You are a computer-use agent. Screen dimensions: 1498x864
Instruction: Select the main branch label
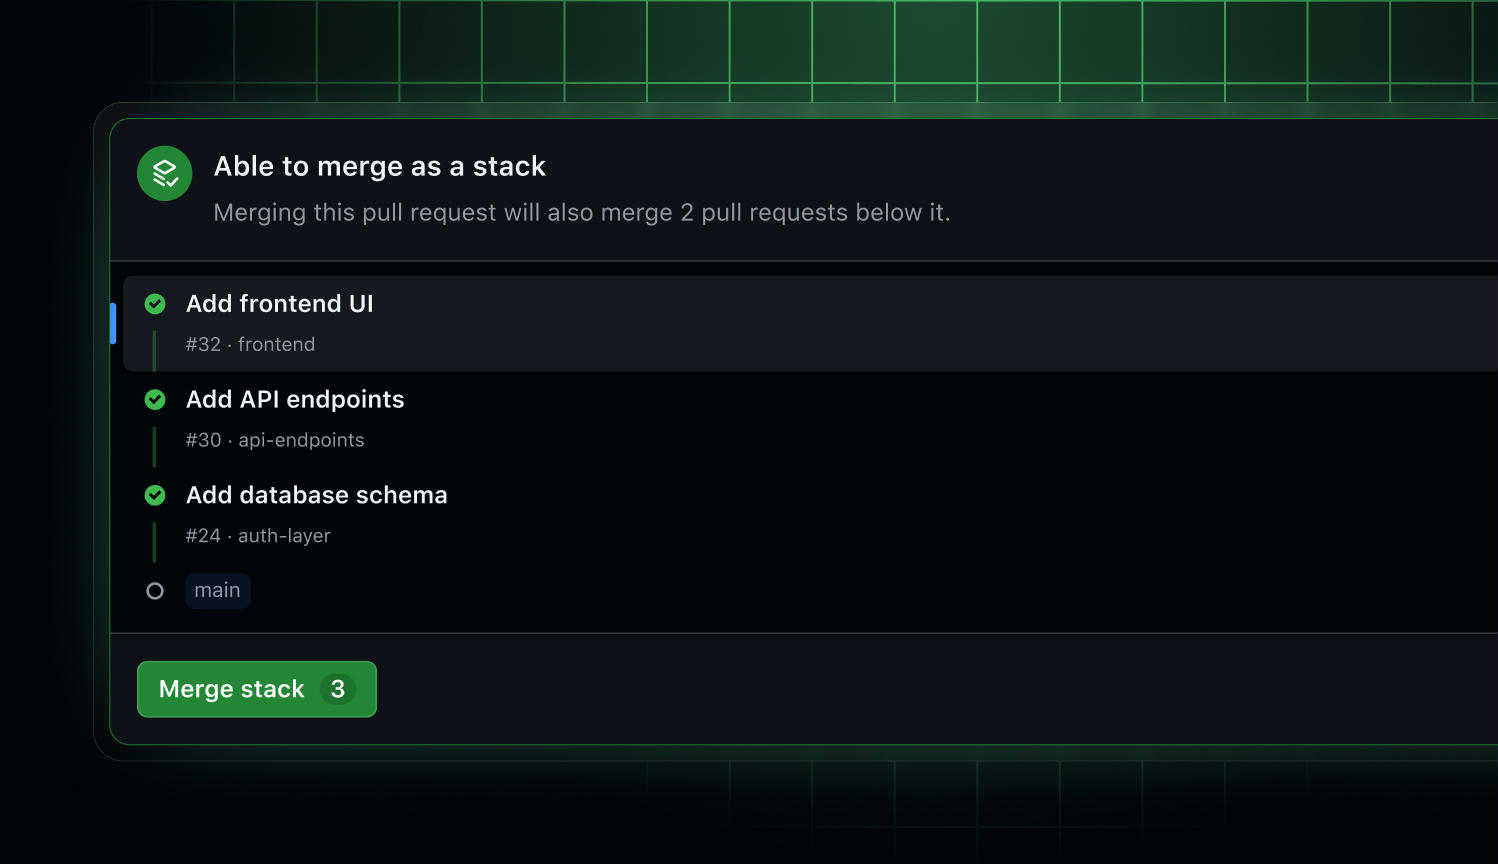tap(217, 590)
